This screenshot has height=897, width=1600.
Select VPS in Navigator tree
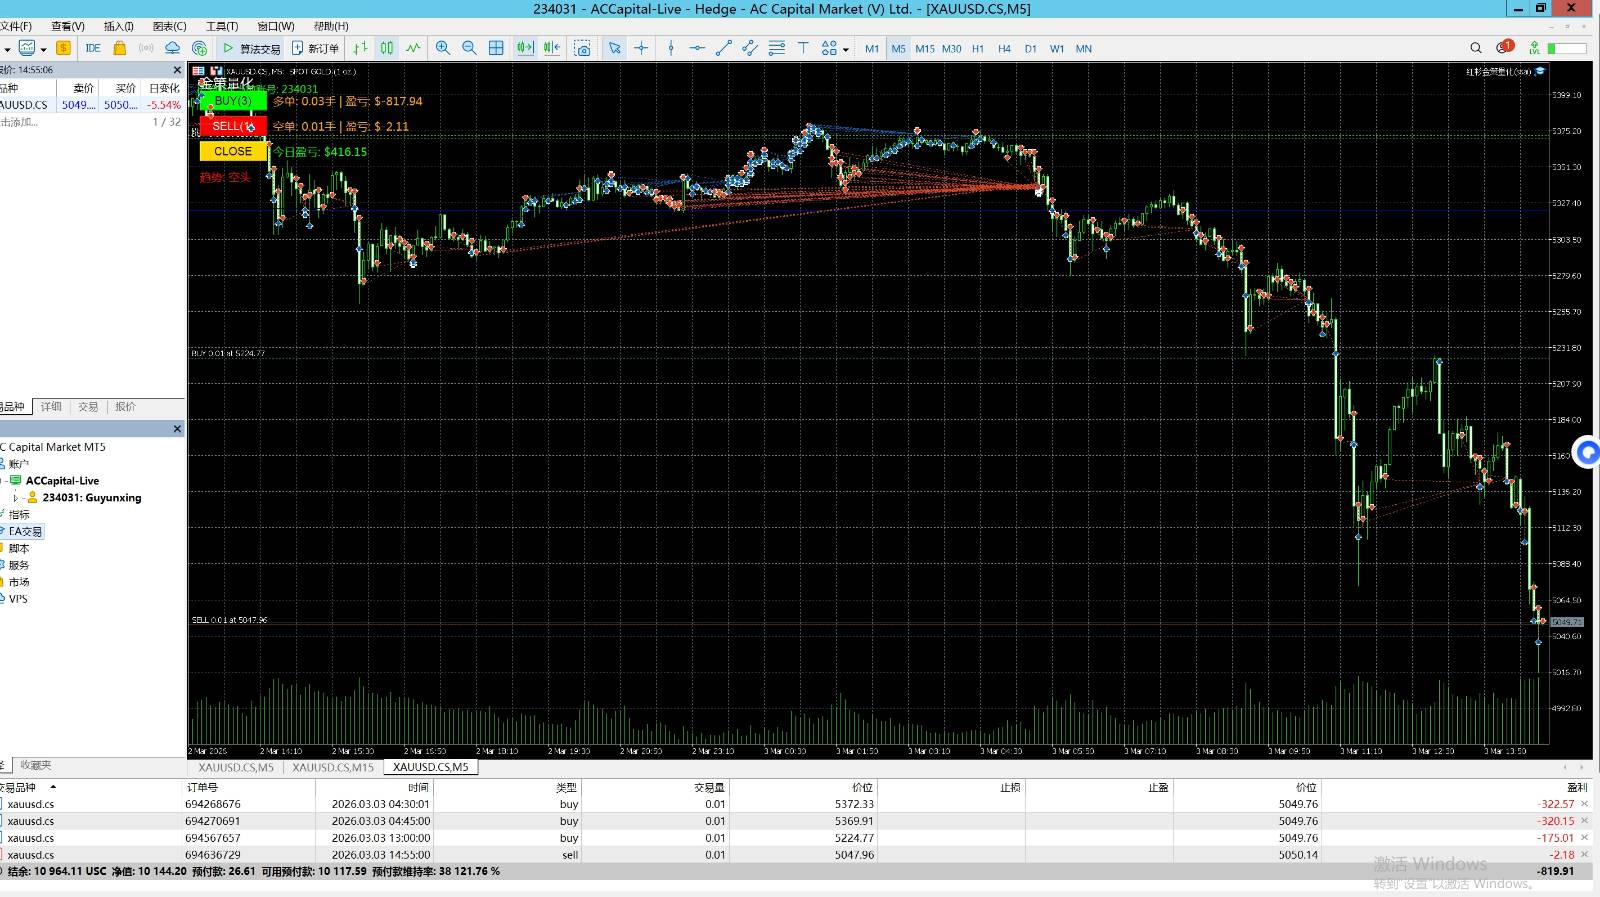click(x=18, y=599)
